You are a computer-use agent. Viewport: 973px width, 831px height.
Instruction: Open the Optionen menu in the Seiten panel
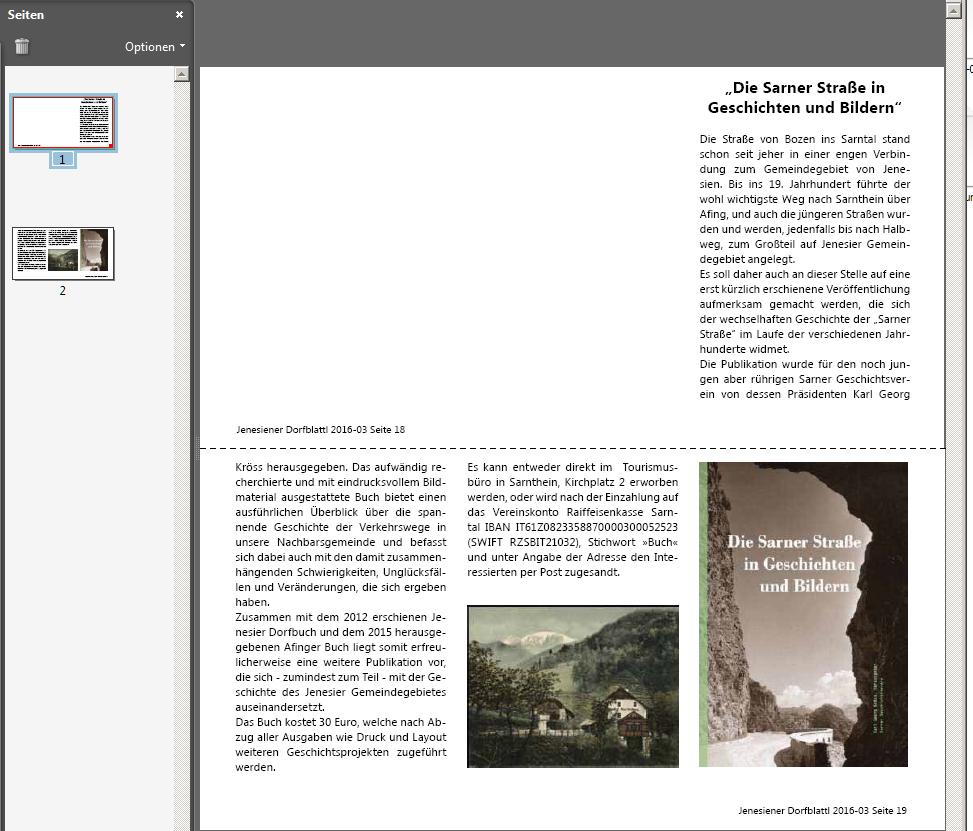click(152, 46)
